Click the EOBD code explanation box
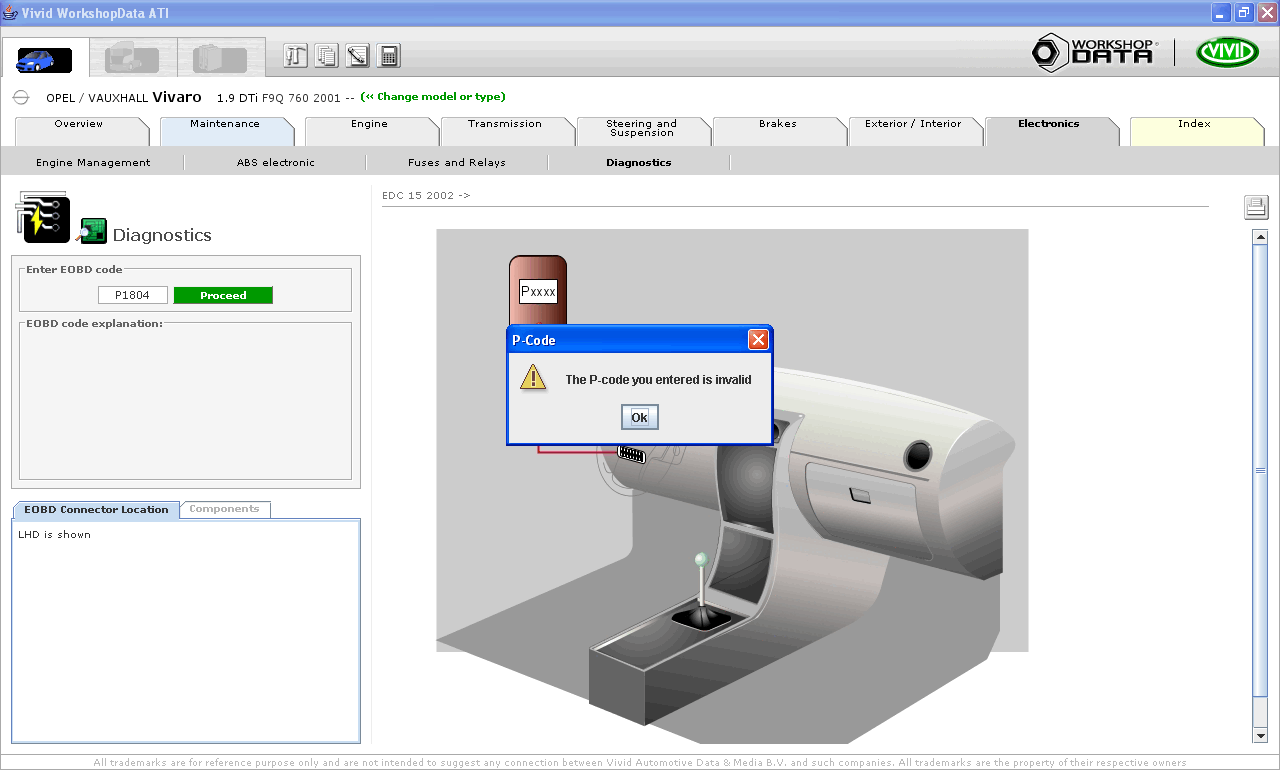Viewport: 1280px width, 770px height. (185, 400)
